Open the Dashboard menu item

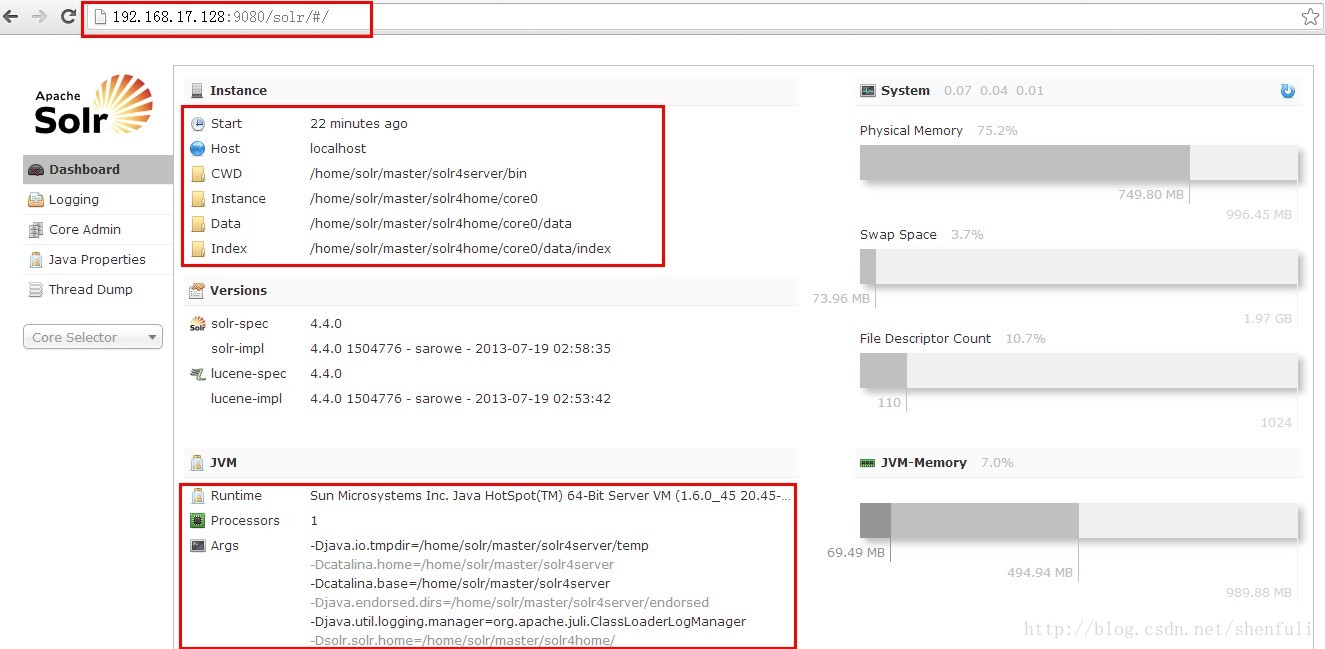click(x=98, y=169)
